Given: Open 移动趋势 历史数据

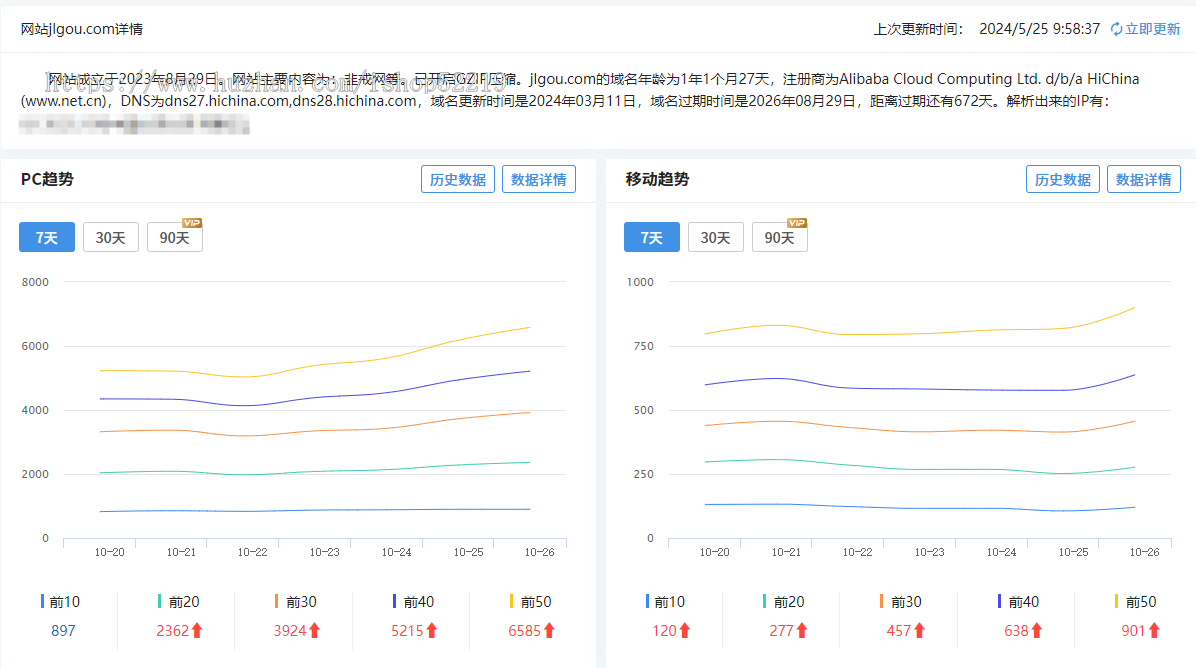Looking at the screenshot, I should tap(1063, 179).
